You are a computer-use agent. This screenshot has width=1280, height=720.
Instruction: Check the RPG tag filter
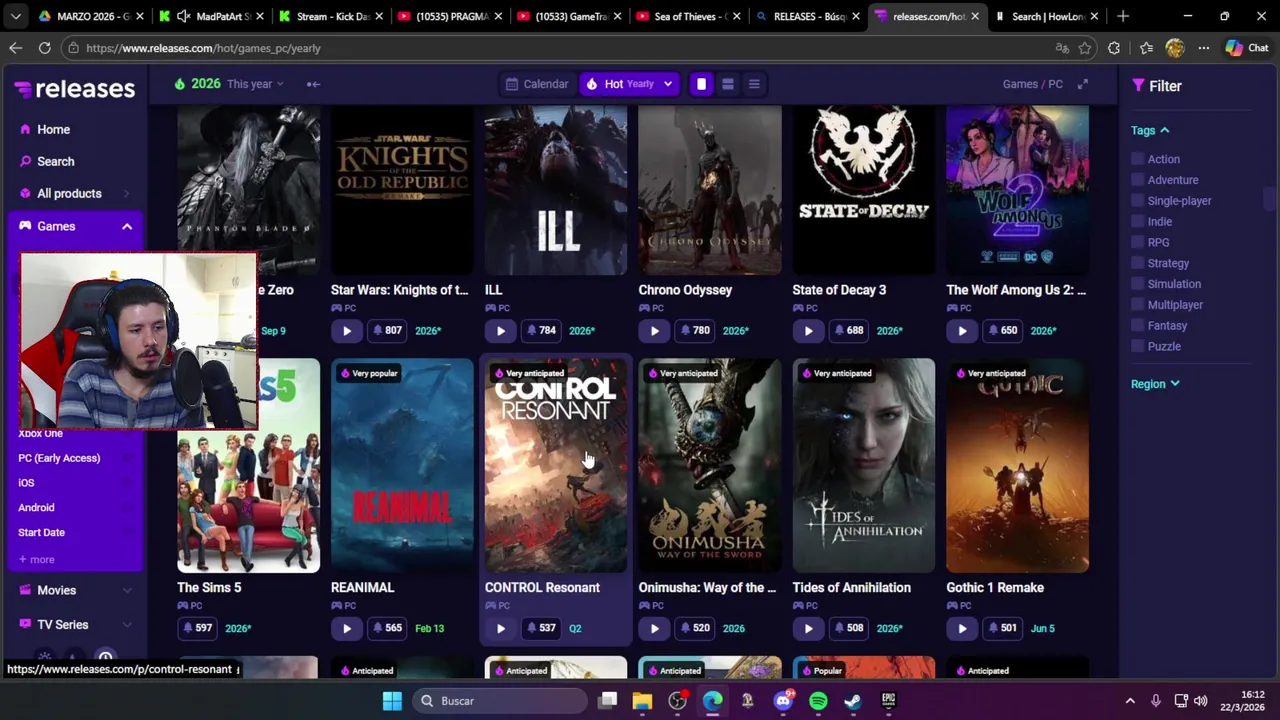(x=1137, y=242)
